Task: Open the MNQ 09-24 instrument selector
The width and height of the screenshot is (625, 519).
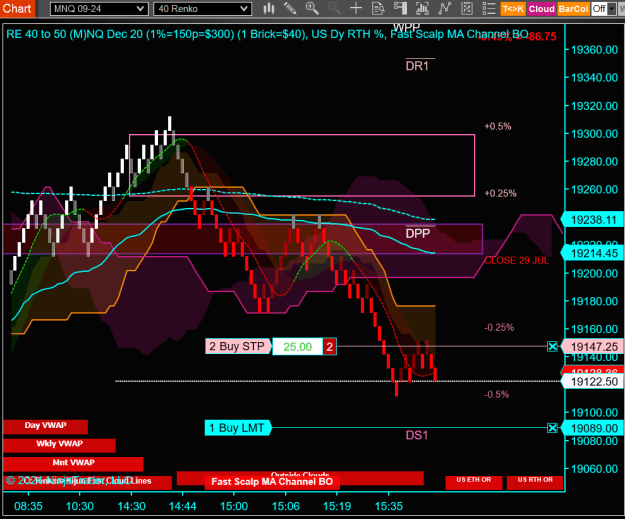Action: (99, 9)
